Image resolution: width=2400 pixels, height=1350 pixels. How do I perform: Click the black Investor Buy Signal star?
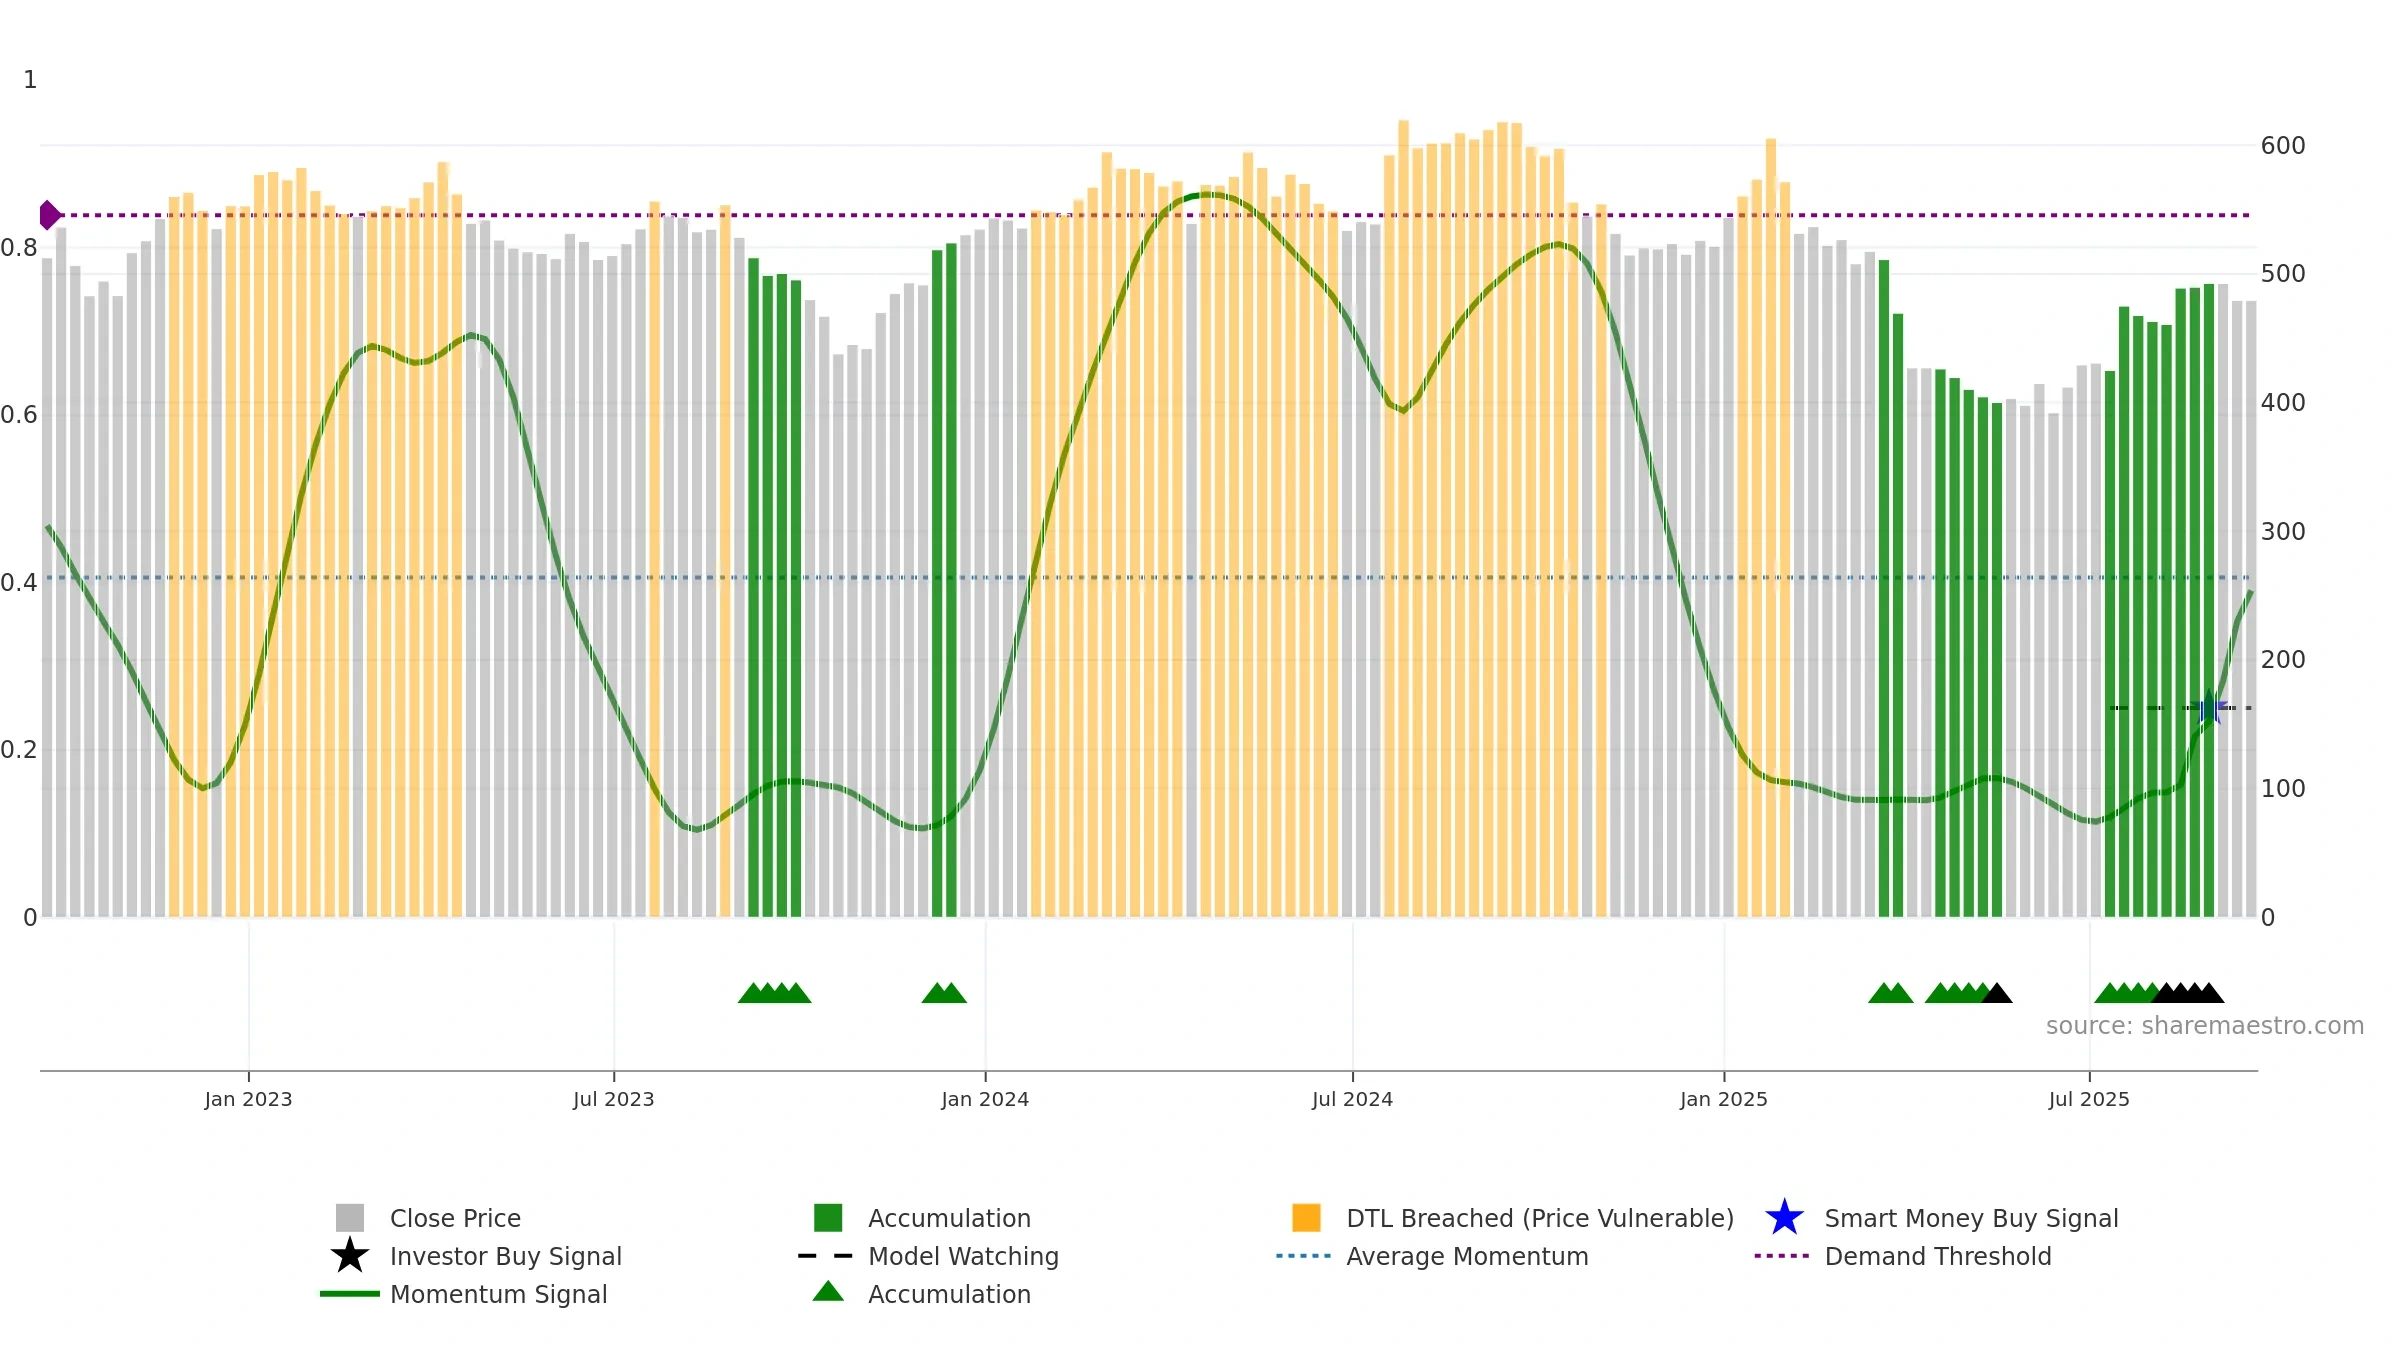pyautogui.click(x=349, y=1255)
